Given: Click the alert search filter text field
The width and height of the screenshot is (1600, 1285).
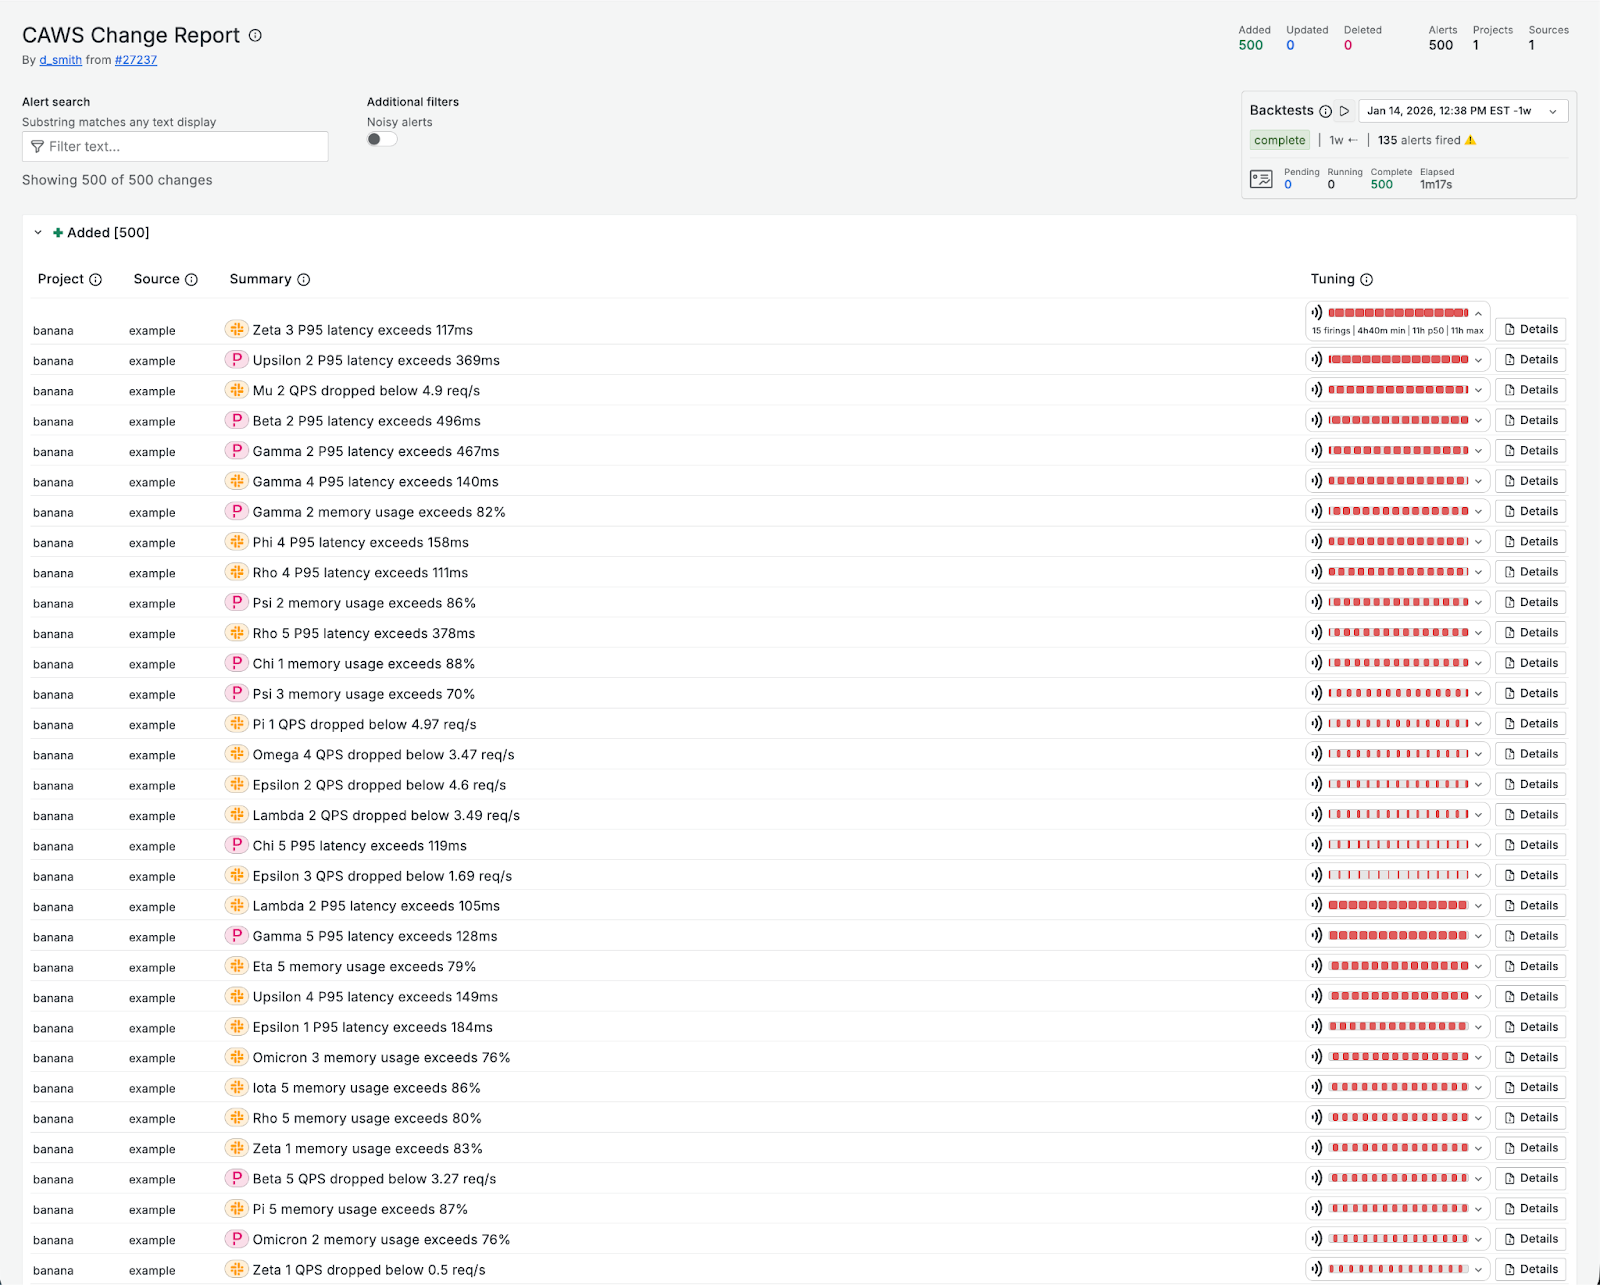Looking at the screenshot, I should pyautogui.click(x=175, y=146).
